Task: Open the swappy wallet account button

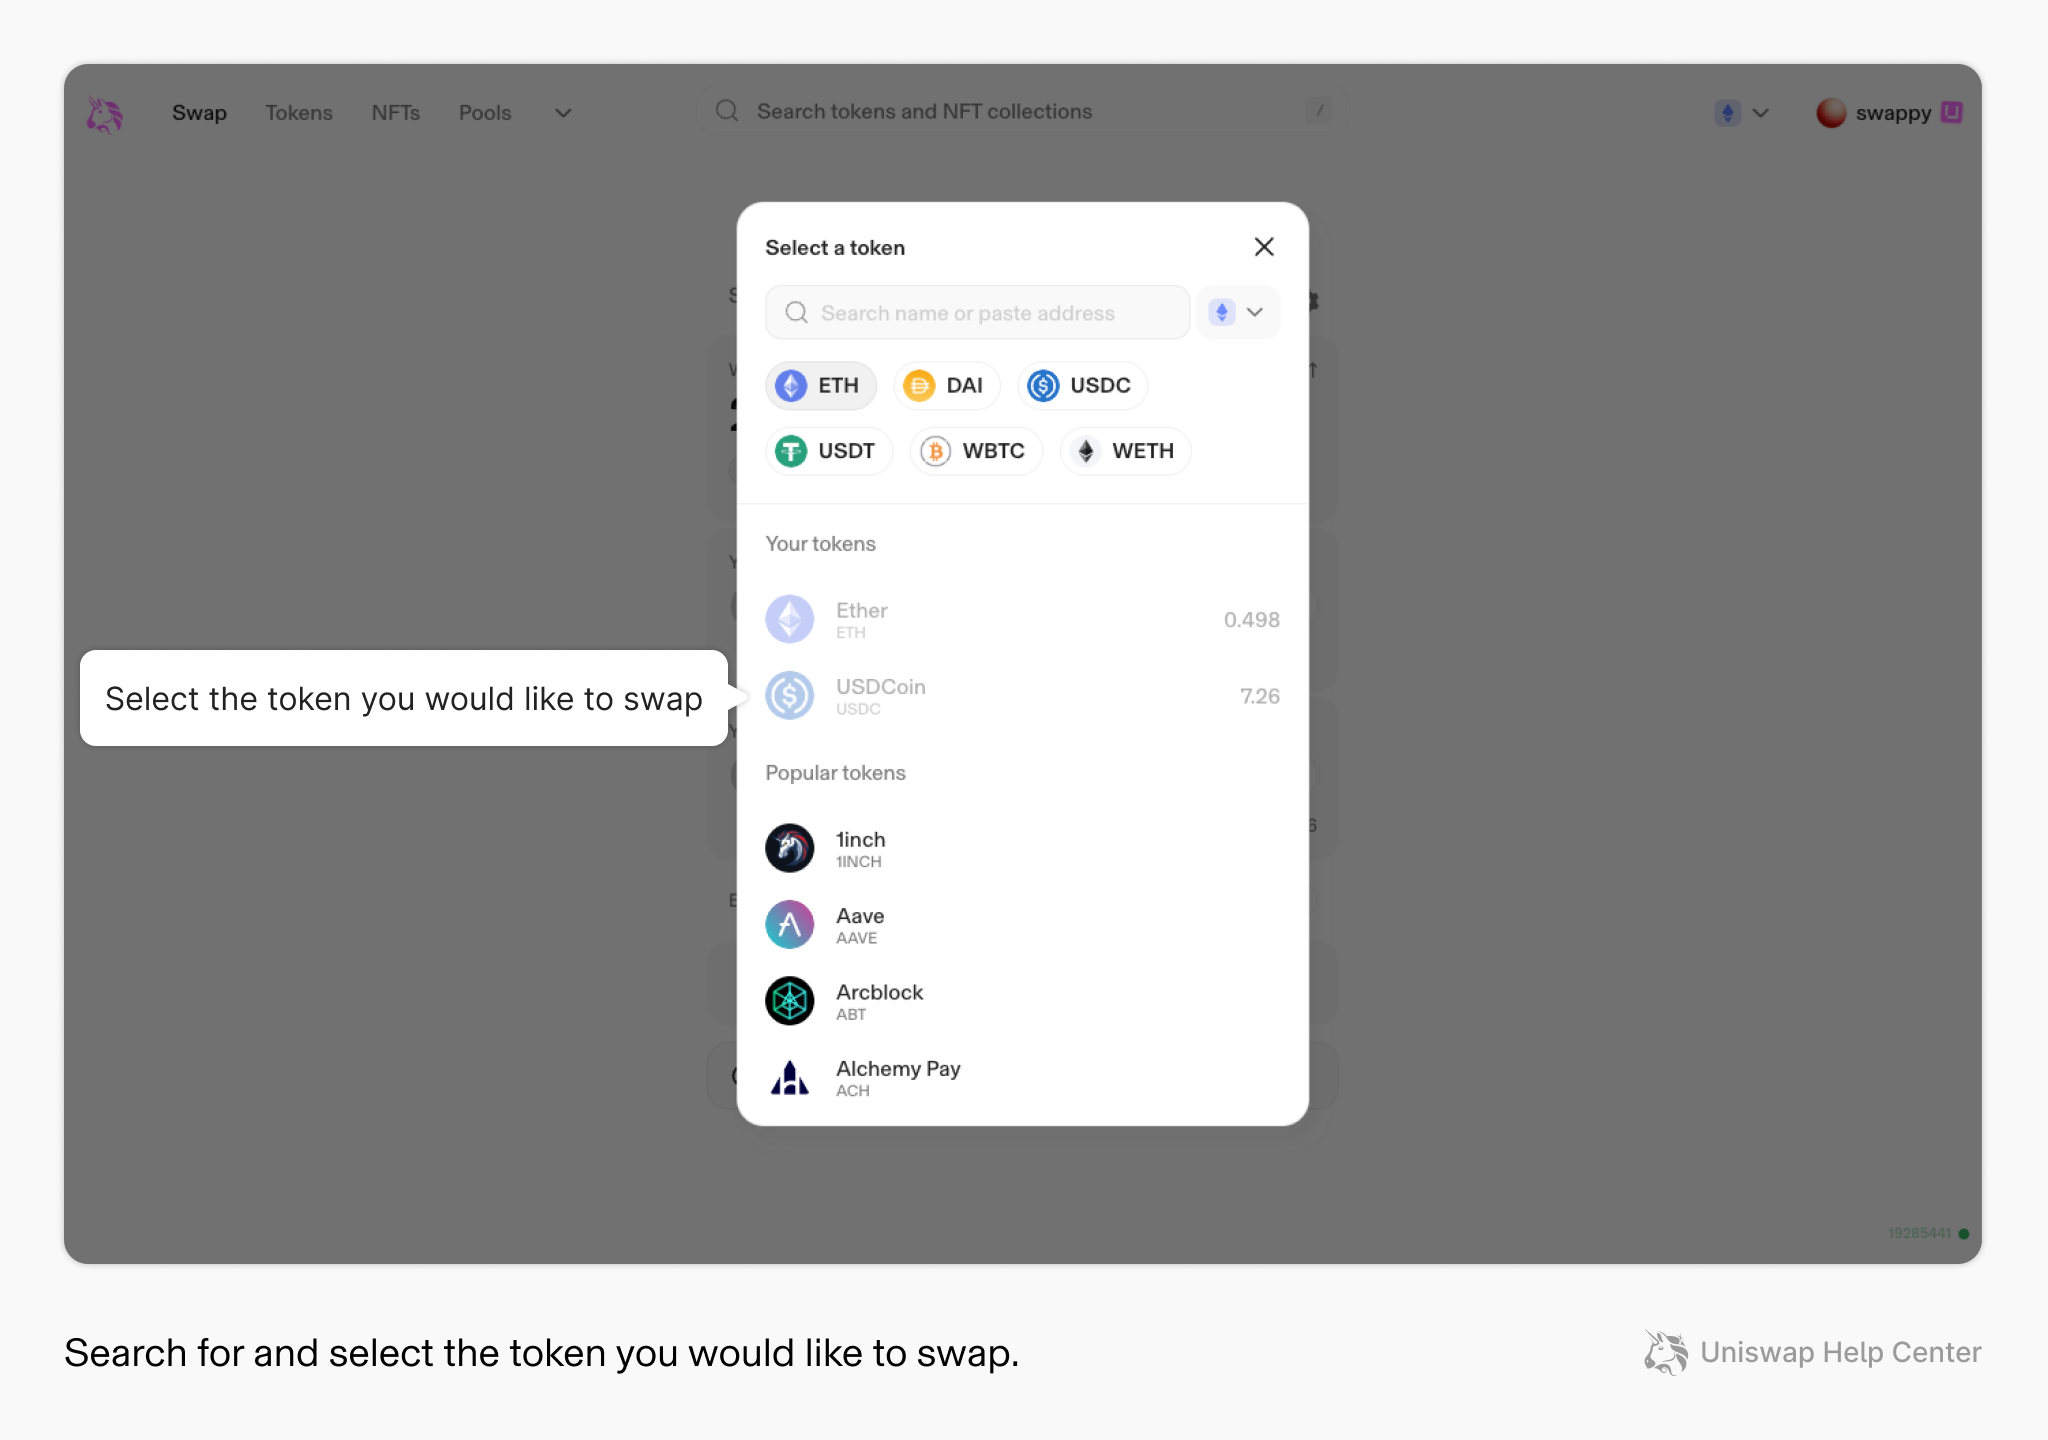Action: coord(1889,113)
